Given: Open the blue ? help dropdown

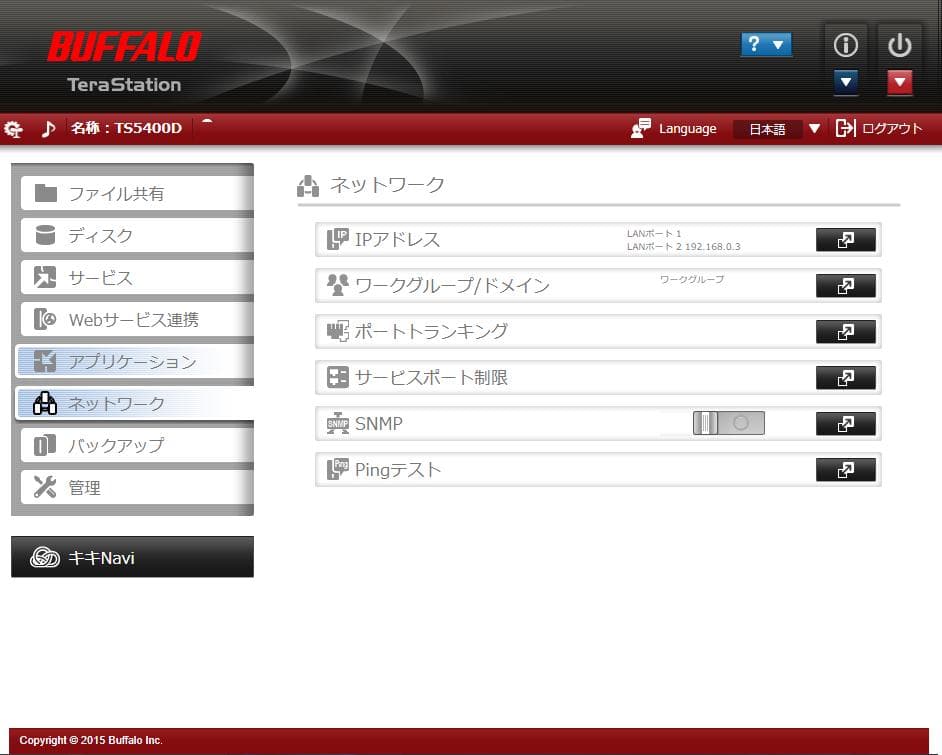Looking at the screenshot, I should tap(766, 44).
